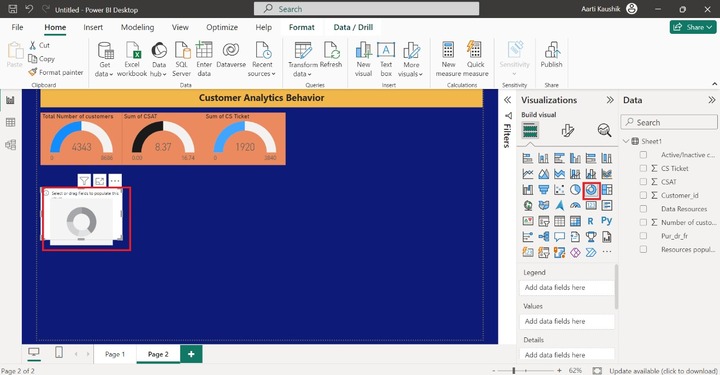Expand the Filters pane
Screen dimensions: 720x375
507,100
